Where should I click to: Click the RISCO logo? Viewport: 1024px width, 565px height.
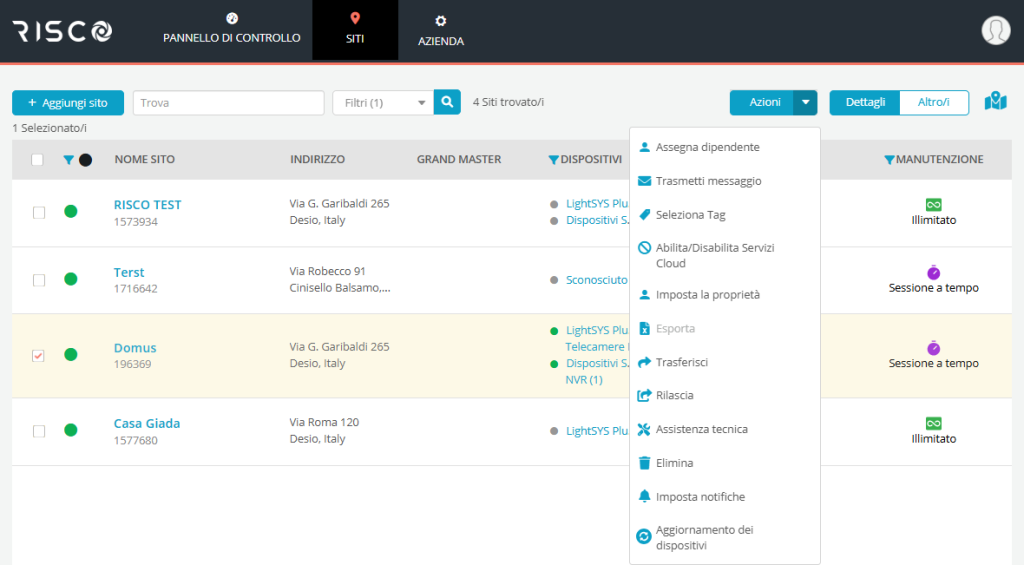(x=62, y=31)
